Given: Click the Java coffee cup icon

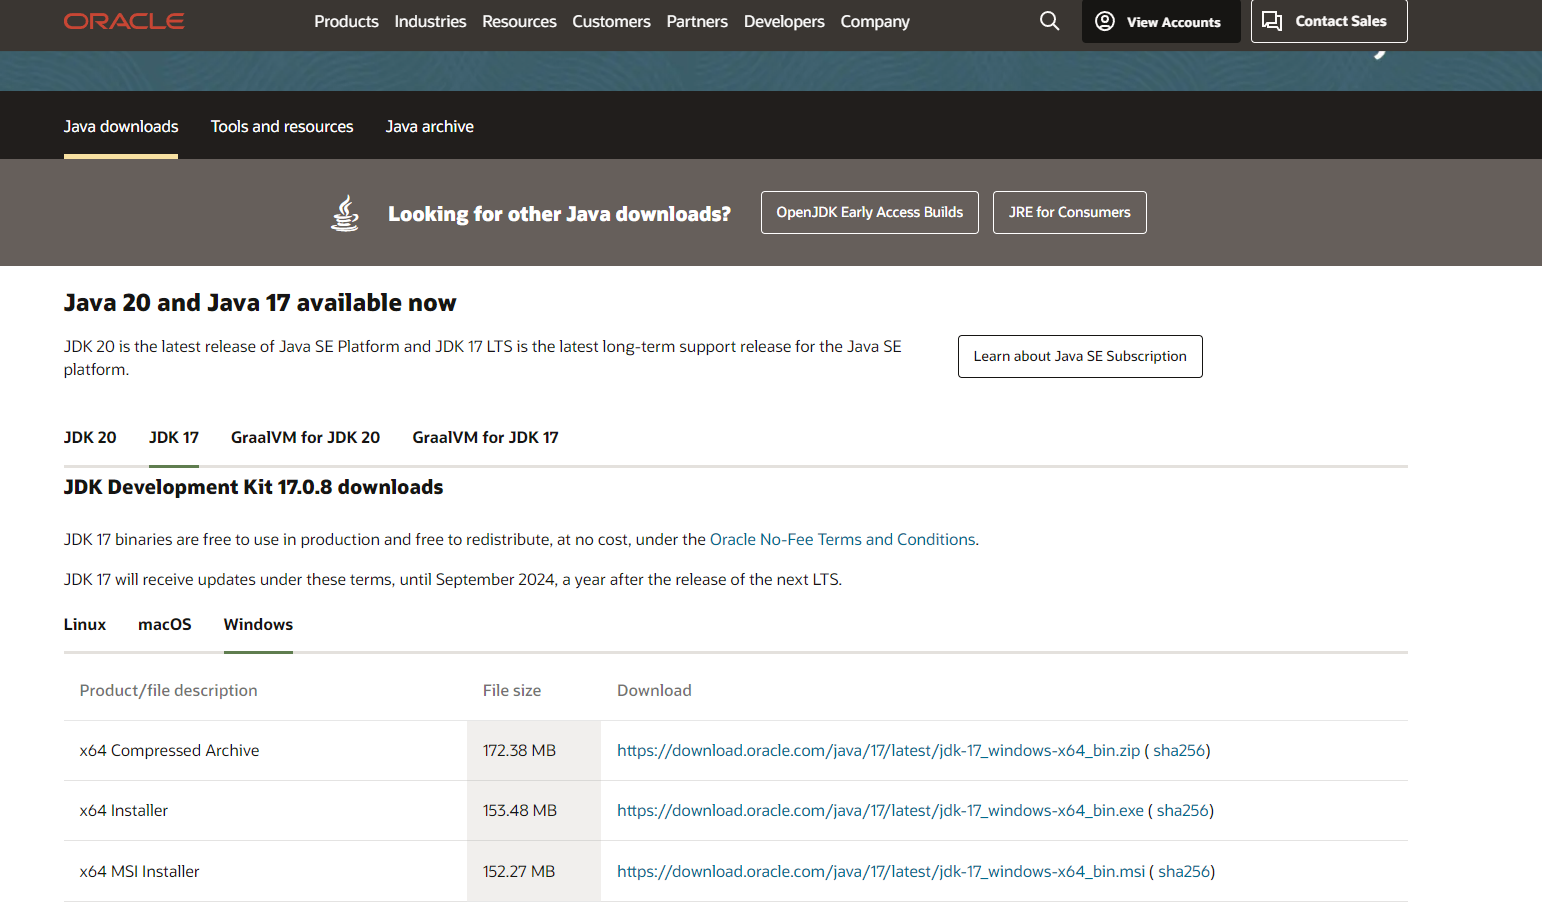Looking at the screenshot, I should [x=345, y=213].
